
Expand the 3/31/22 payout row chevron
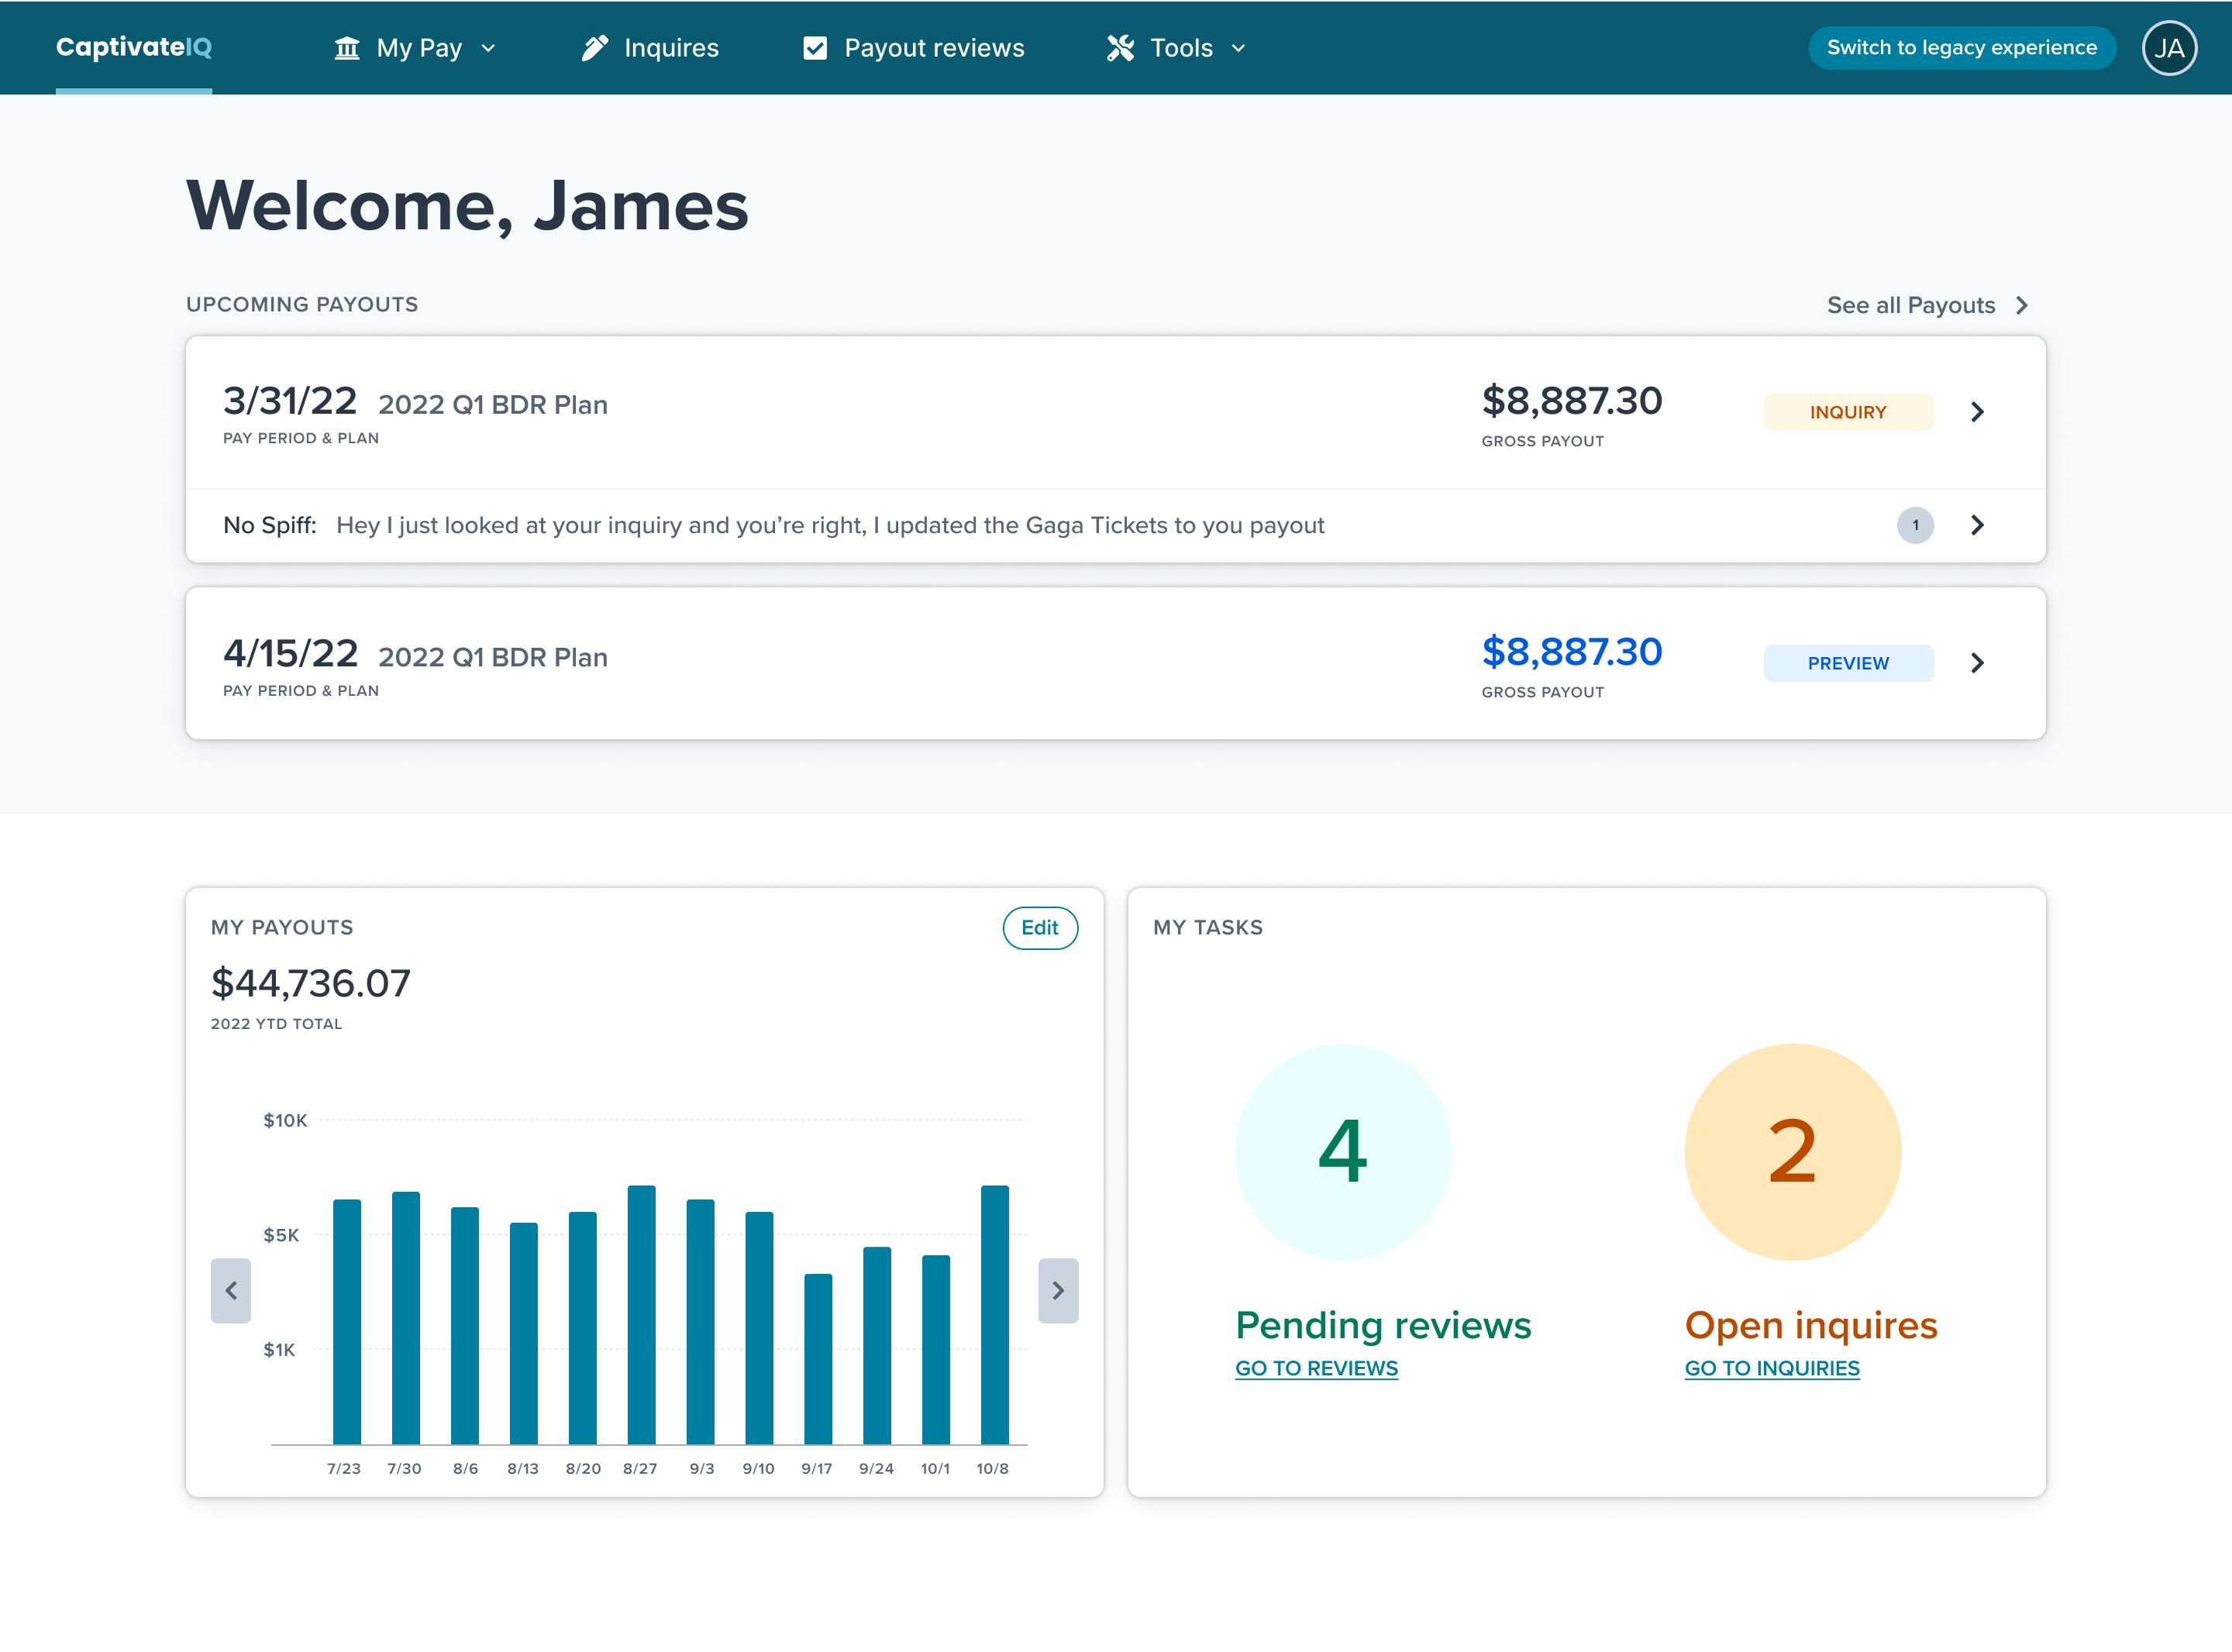coord(1977,412)
